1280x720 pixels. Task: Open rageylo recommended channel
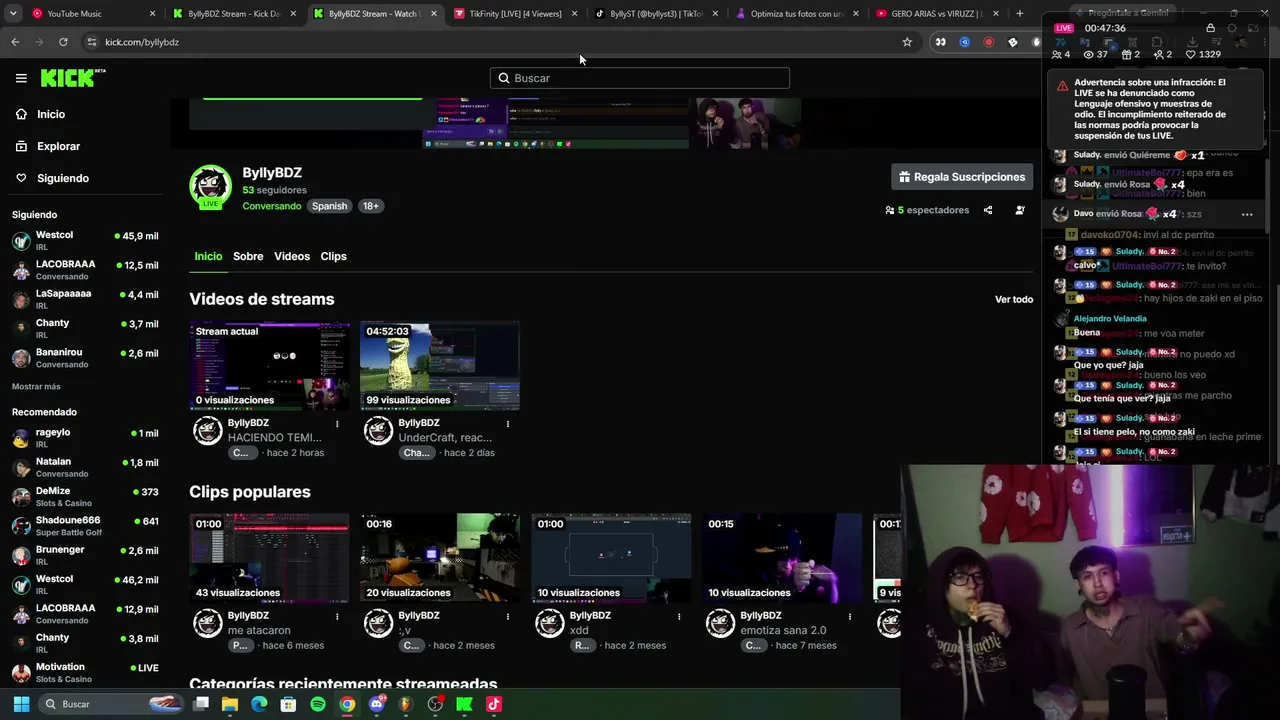[85, 438]
